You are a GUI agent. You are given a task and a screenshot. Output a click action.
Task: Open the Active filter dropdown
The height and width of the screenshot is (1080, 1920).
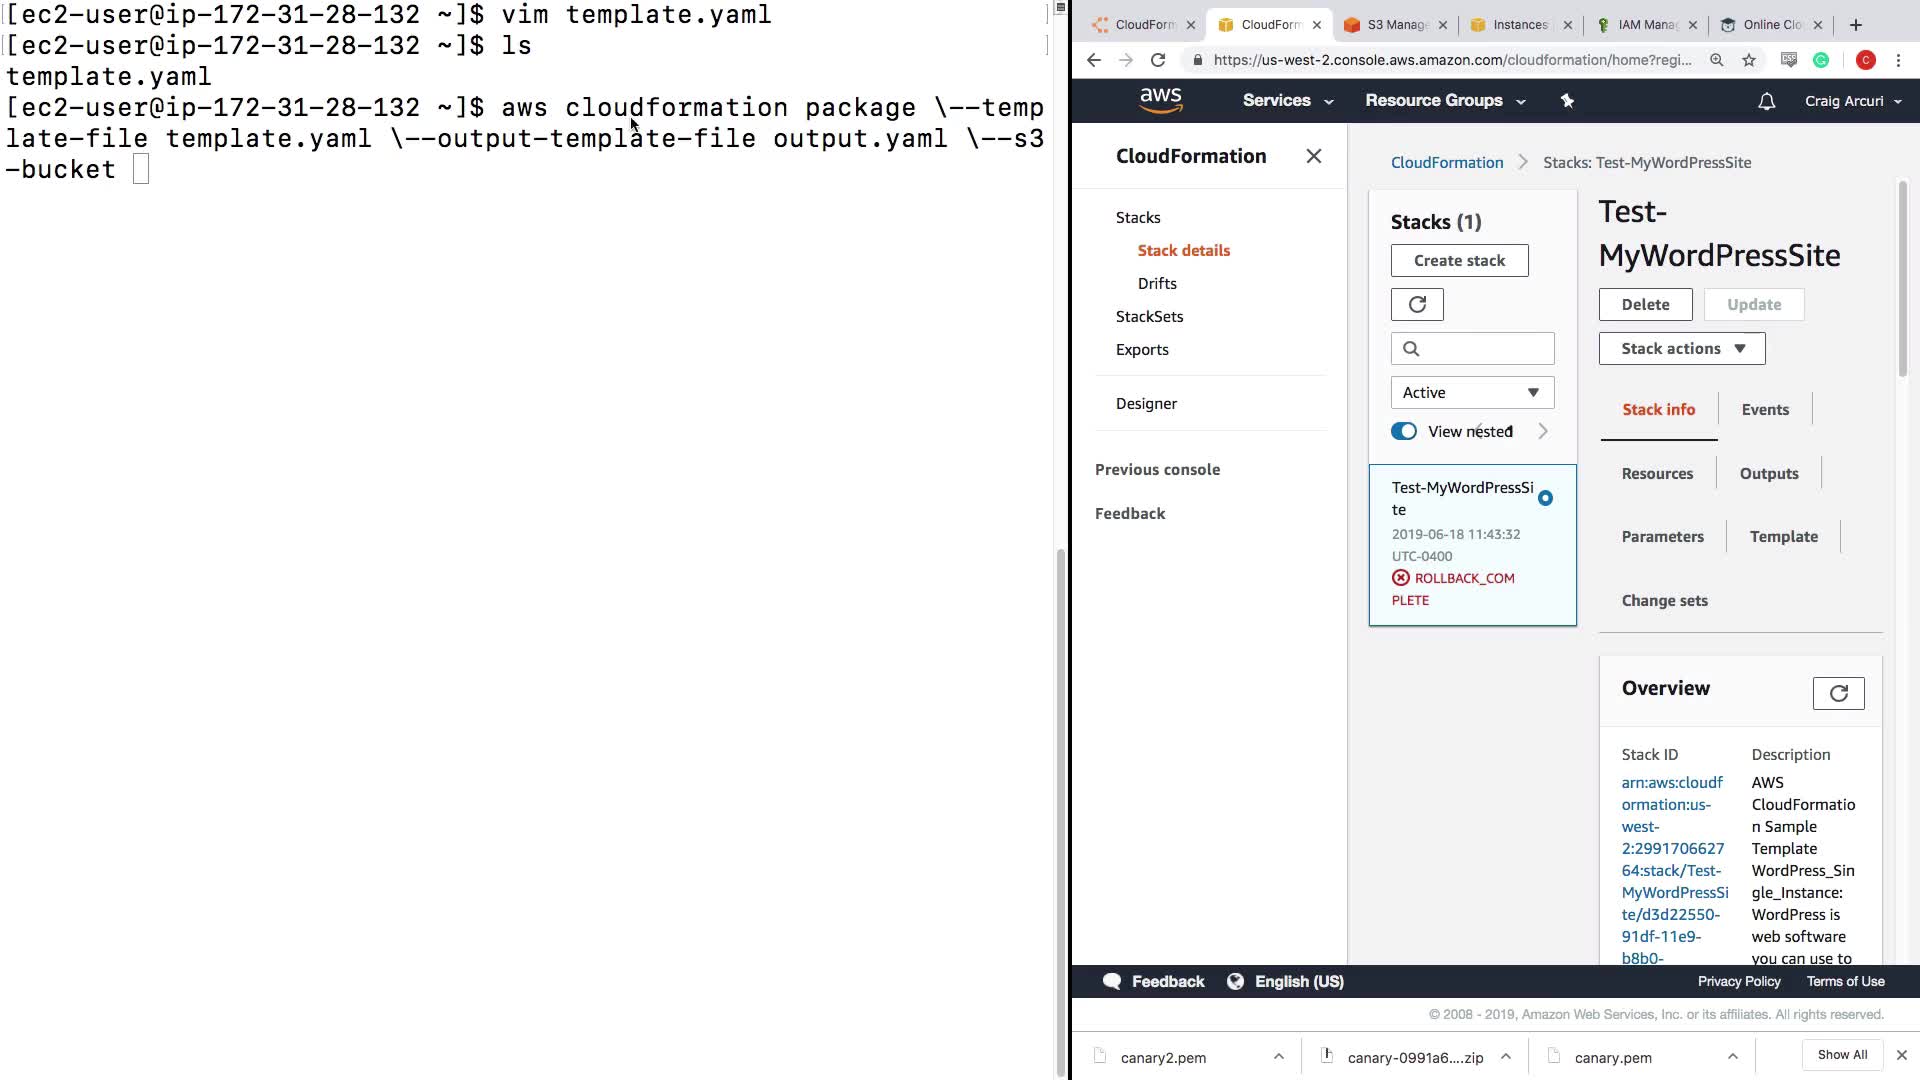(1472, 393)
